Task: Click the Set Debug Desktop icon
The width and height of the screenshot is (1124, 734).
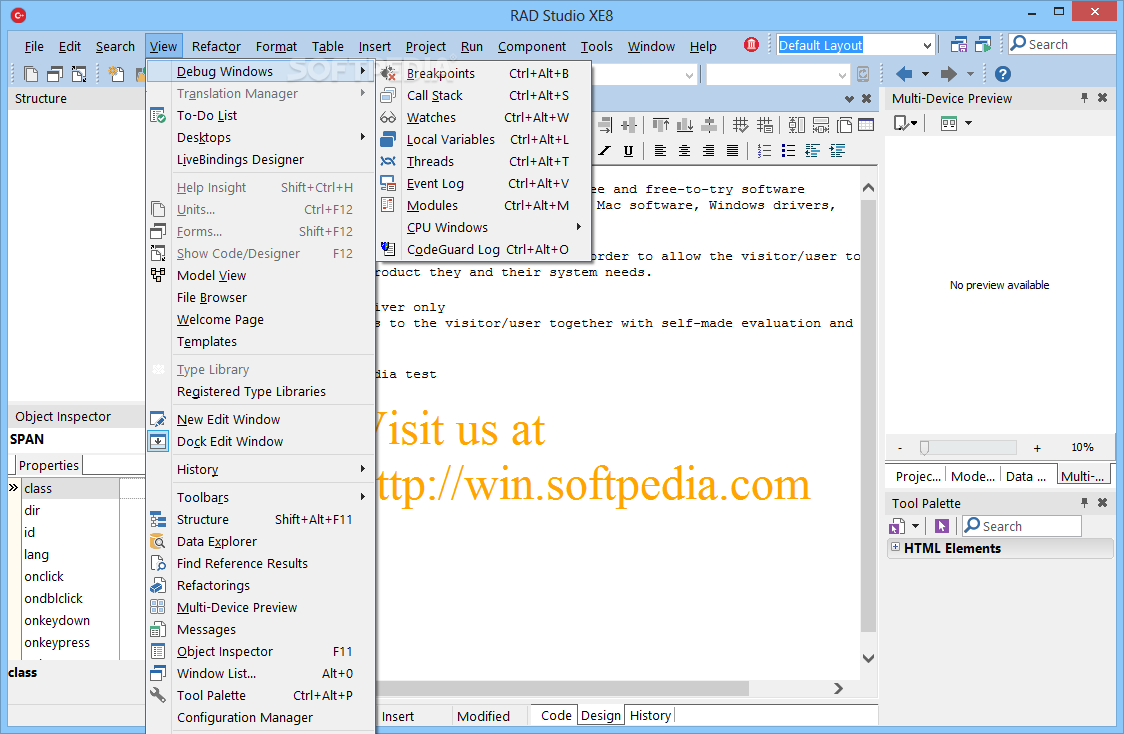Action: 983,44
